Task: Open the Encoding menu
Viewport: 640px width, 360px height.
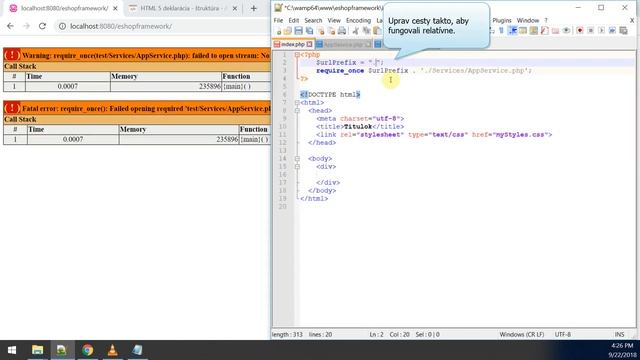Action: [x=358, y=20]
